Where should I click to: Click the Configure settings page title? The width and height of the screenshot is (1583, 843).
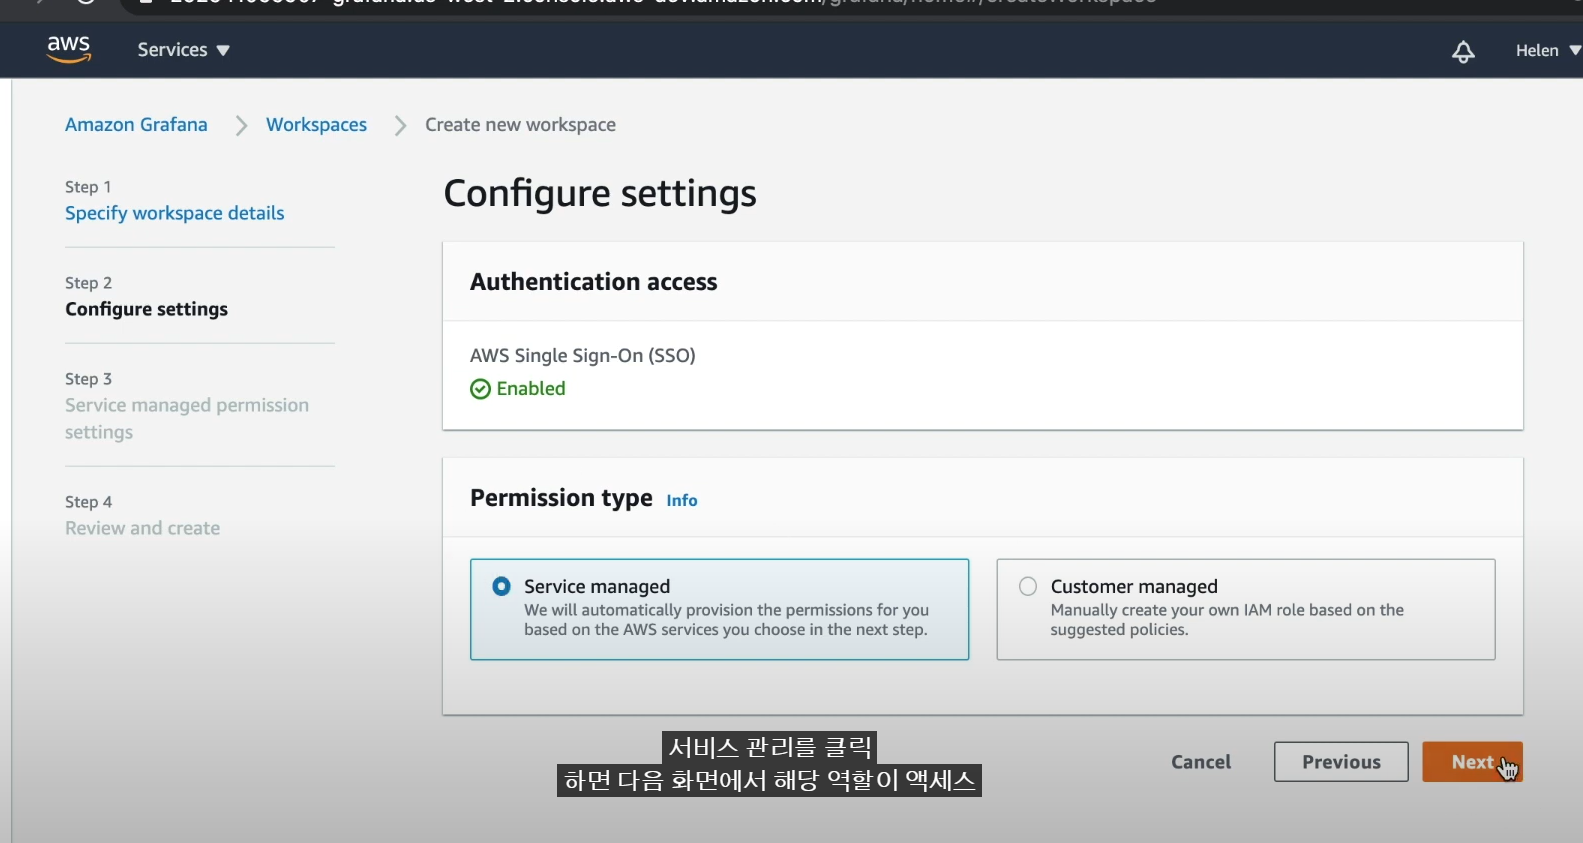click(x=600, y=193)
